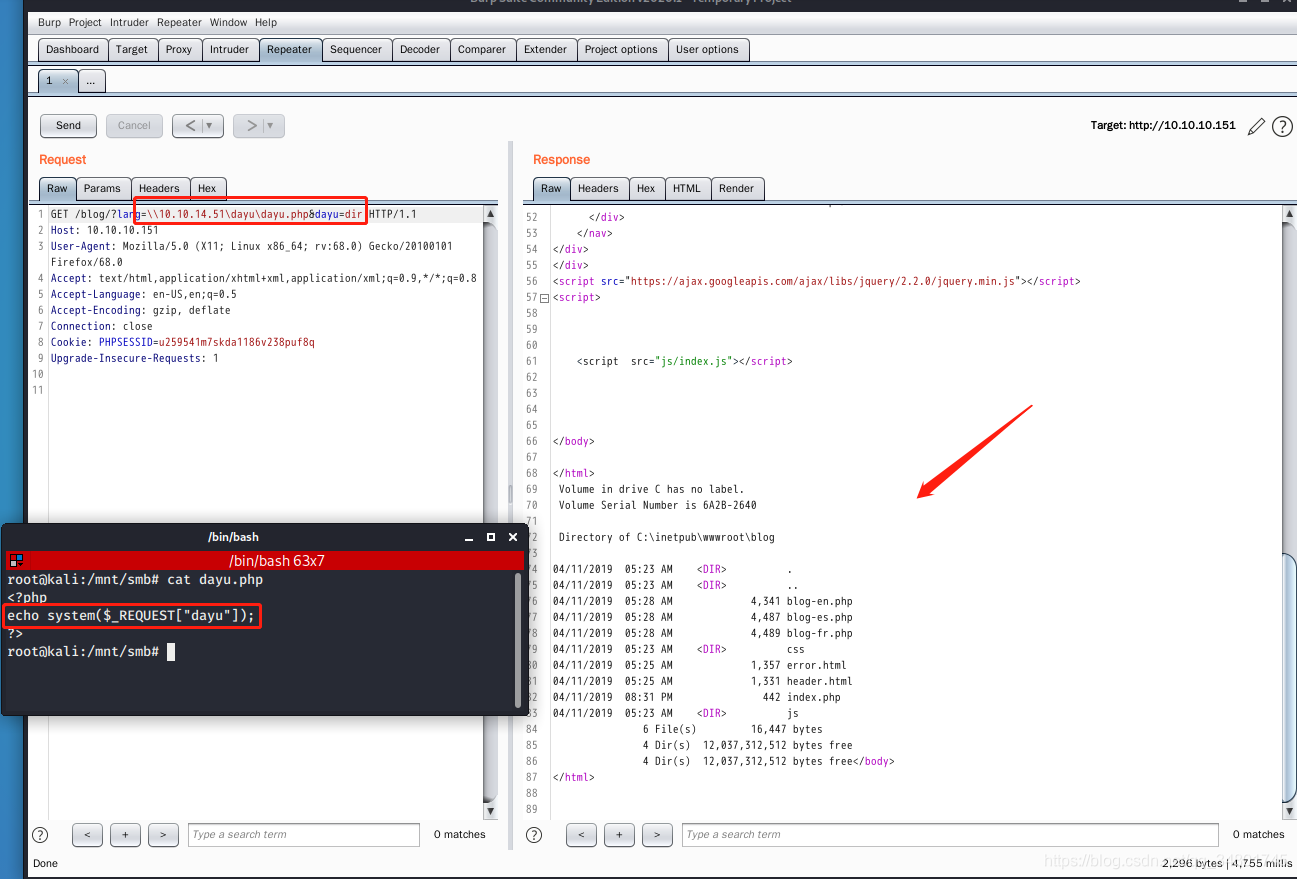Viewport: 1297px width, 879px height.
Task: Click the response scroll down arrow
Action: click(1290, 811)
